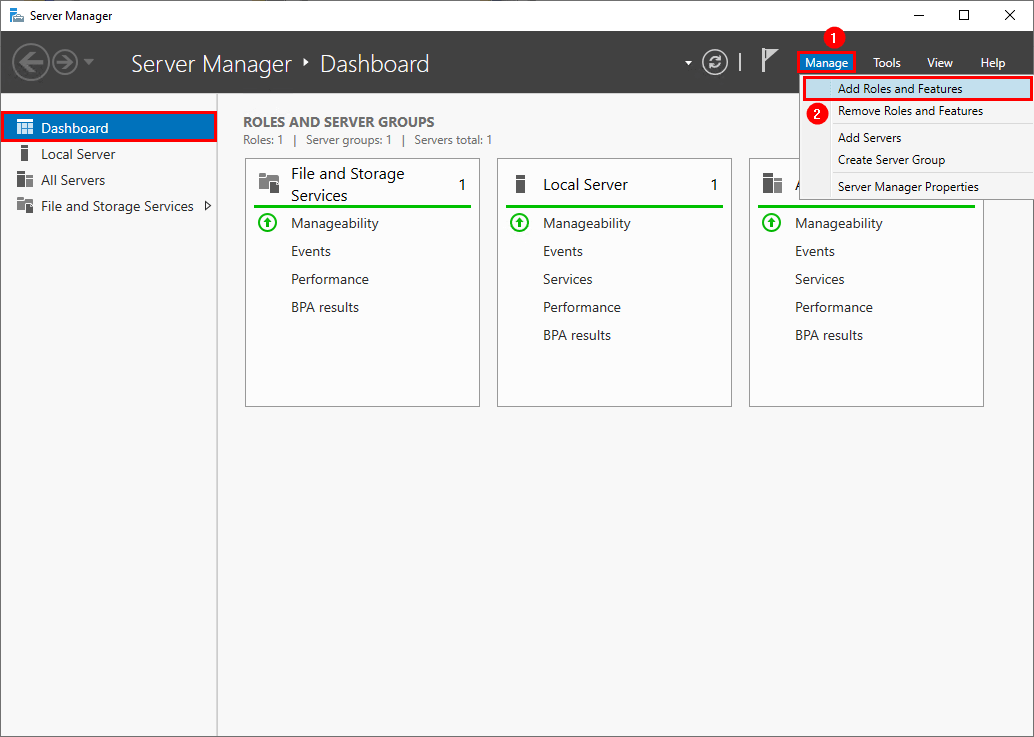Viewport: 1034px width, 737px height.
Task: Click the 'Roles: 1' summary text
Action: click(x=262, y=140)
